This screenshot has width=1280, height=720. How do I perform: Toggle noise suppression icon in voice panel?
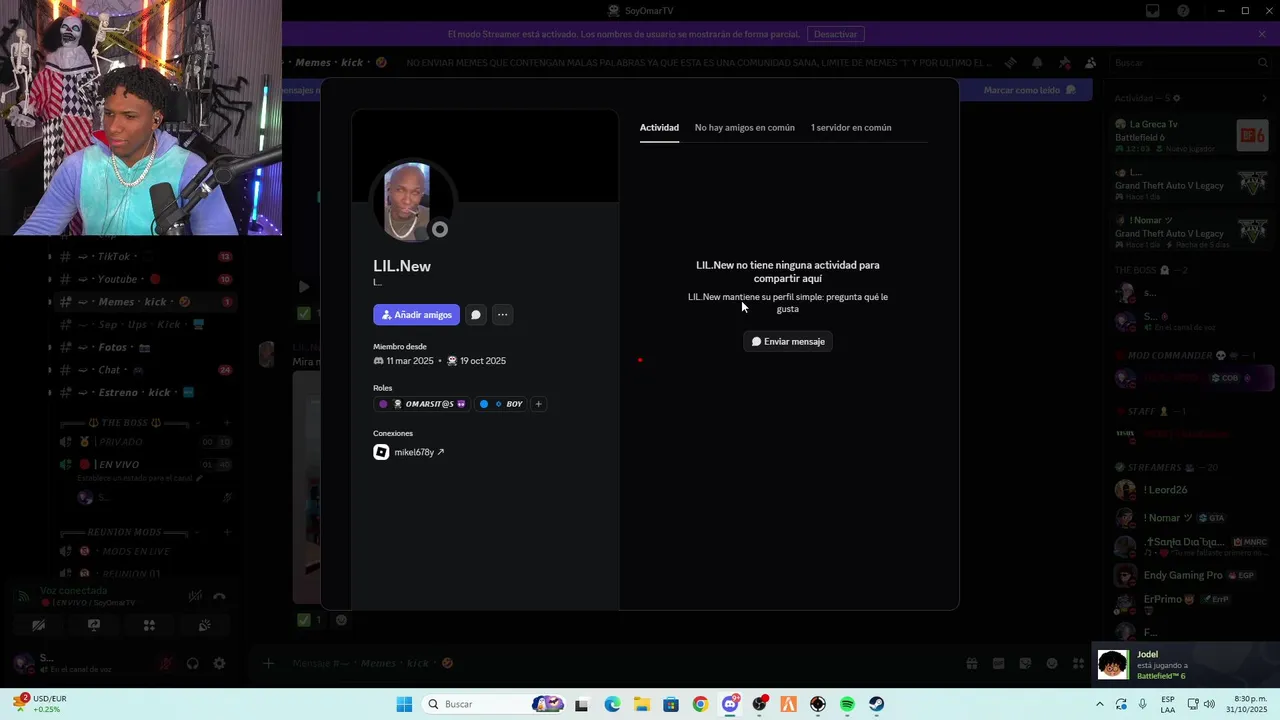coord(195,597)
